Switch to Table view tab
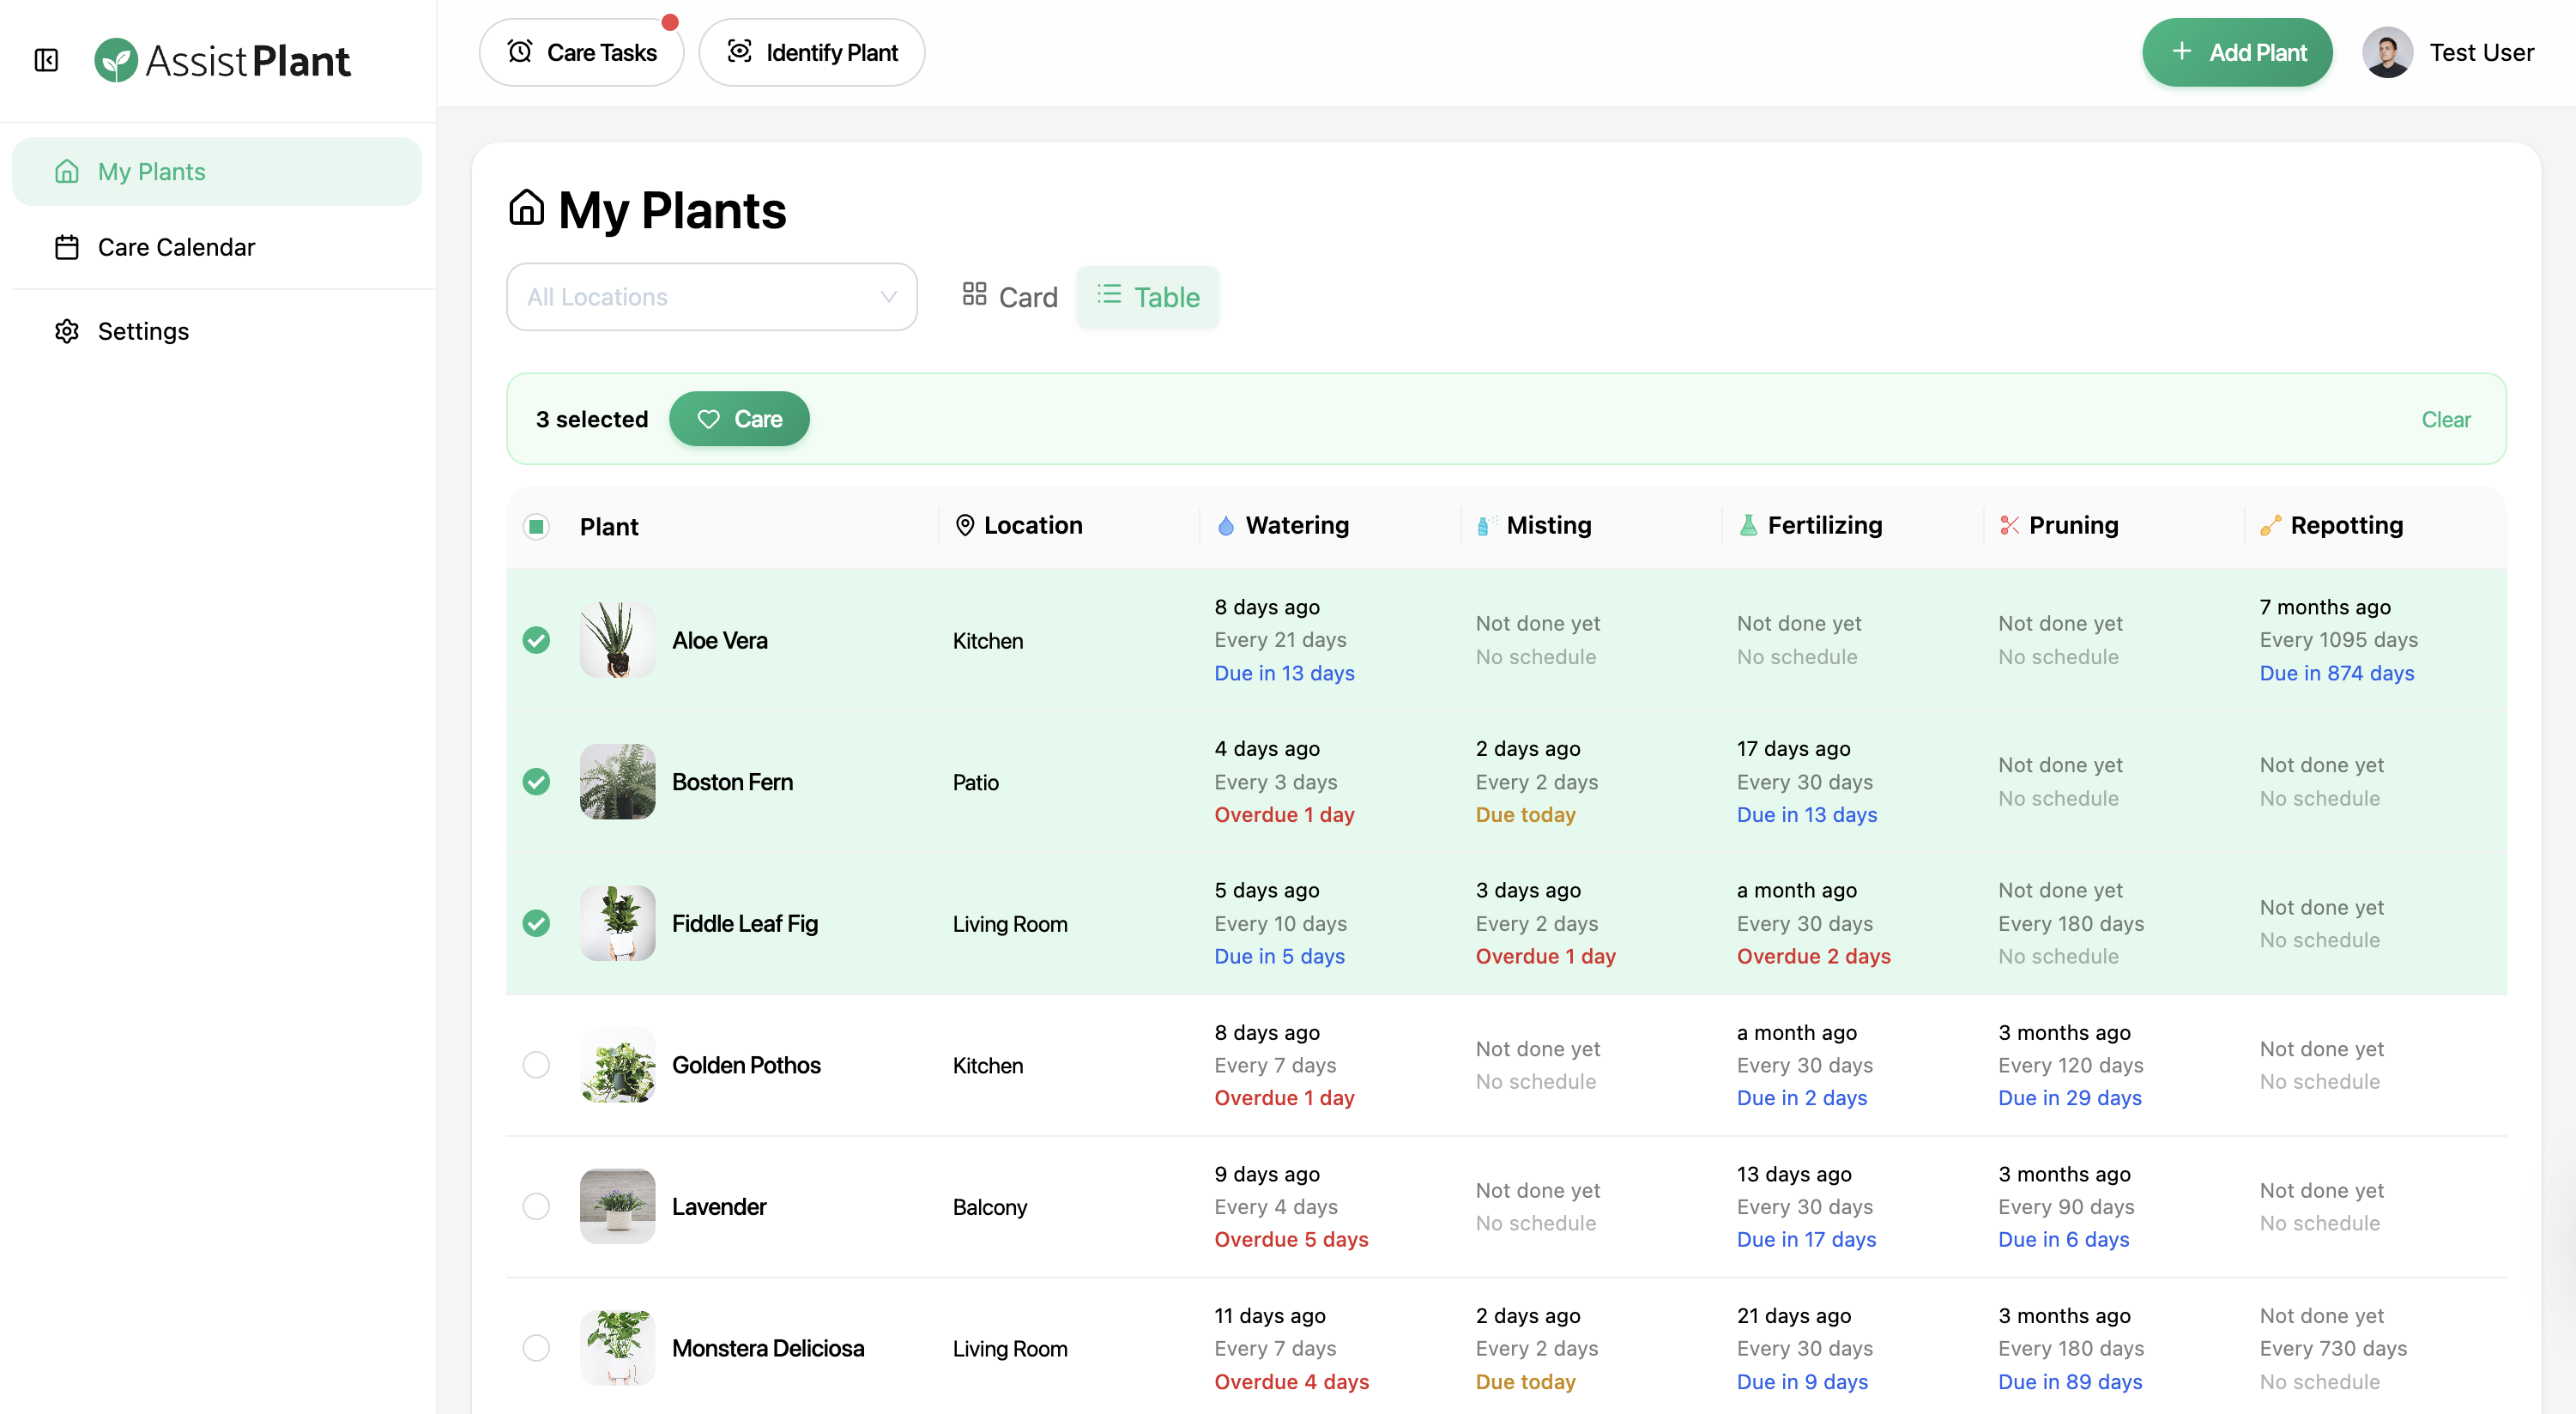This screenshot has height=1414, width=2576. pos(1148,297)
